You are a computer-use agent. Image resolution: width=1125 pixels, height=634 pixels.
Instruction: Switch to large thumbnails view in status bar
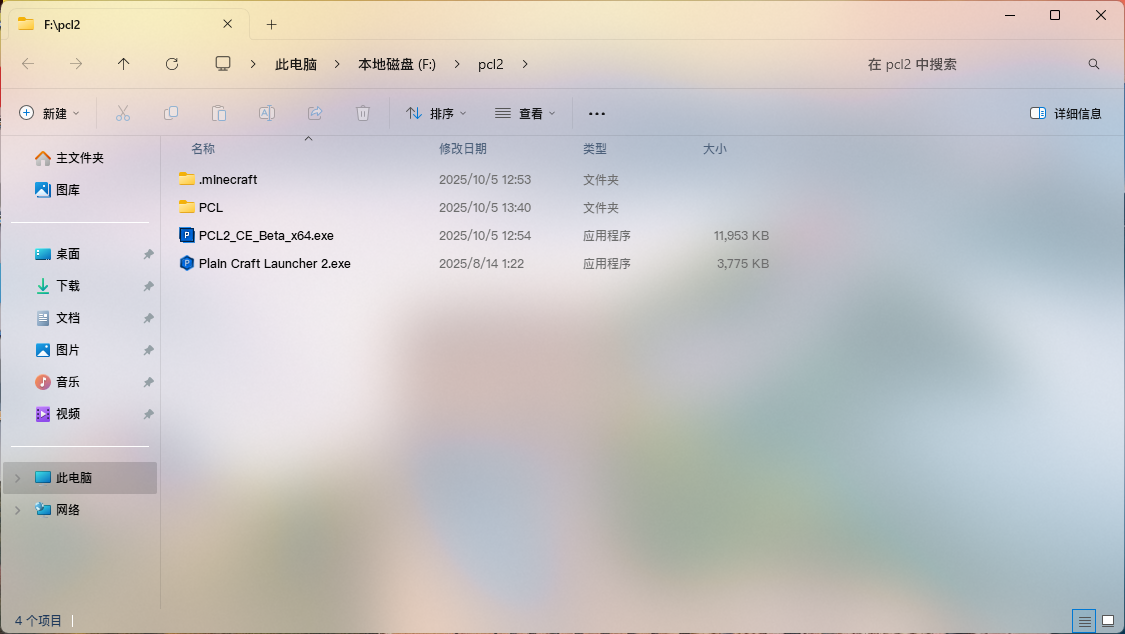(x=1107, y=621)
